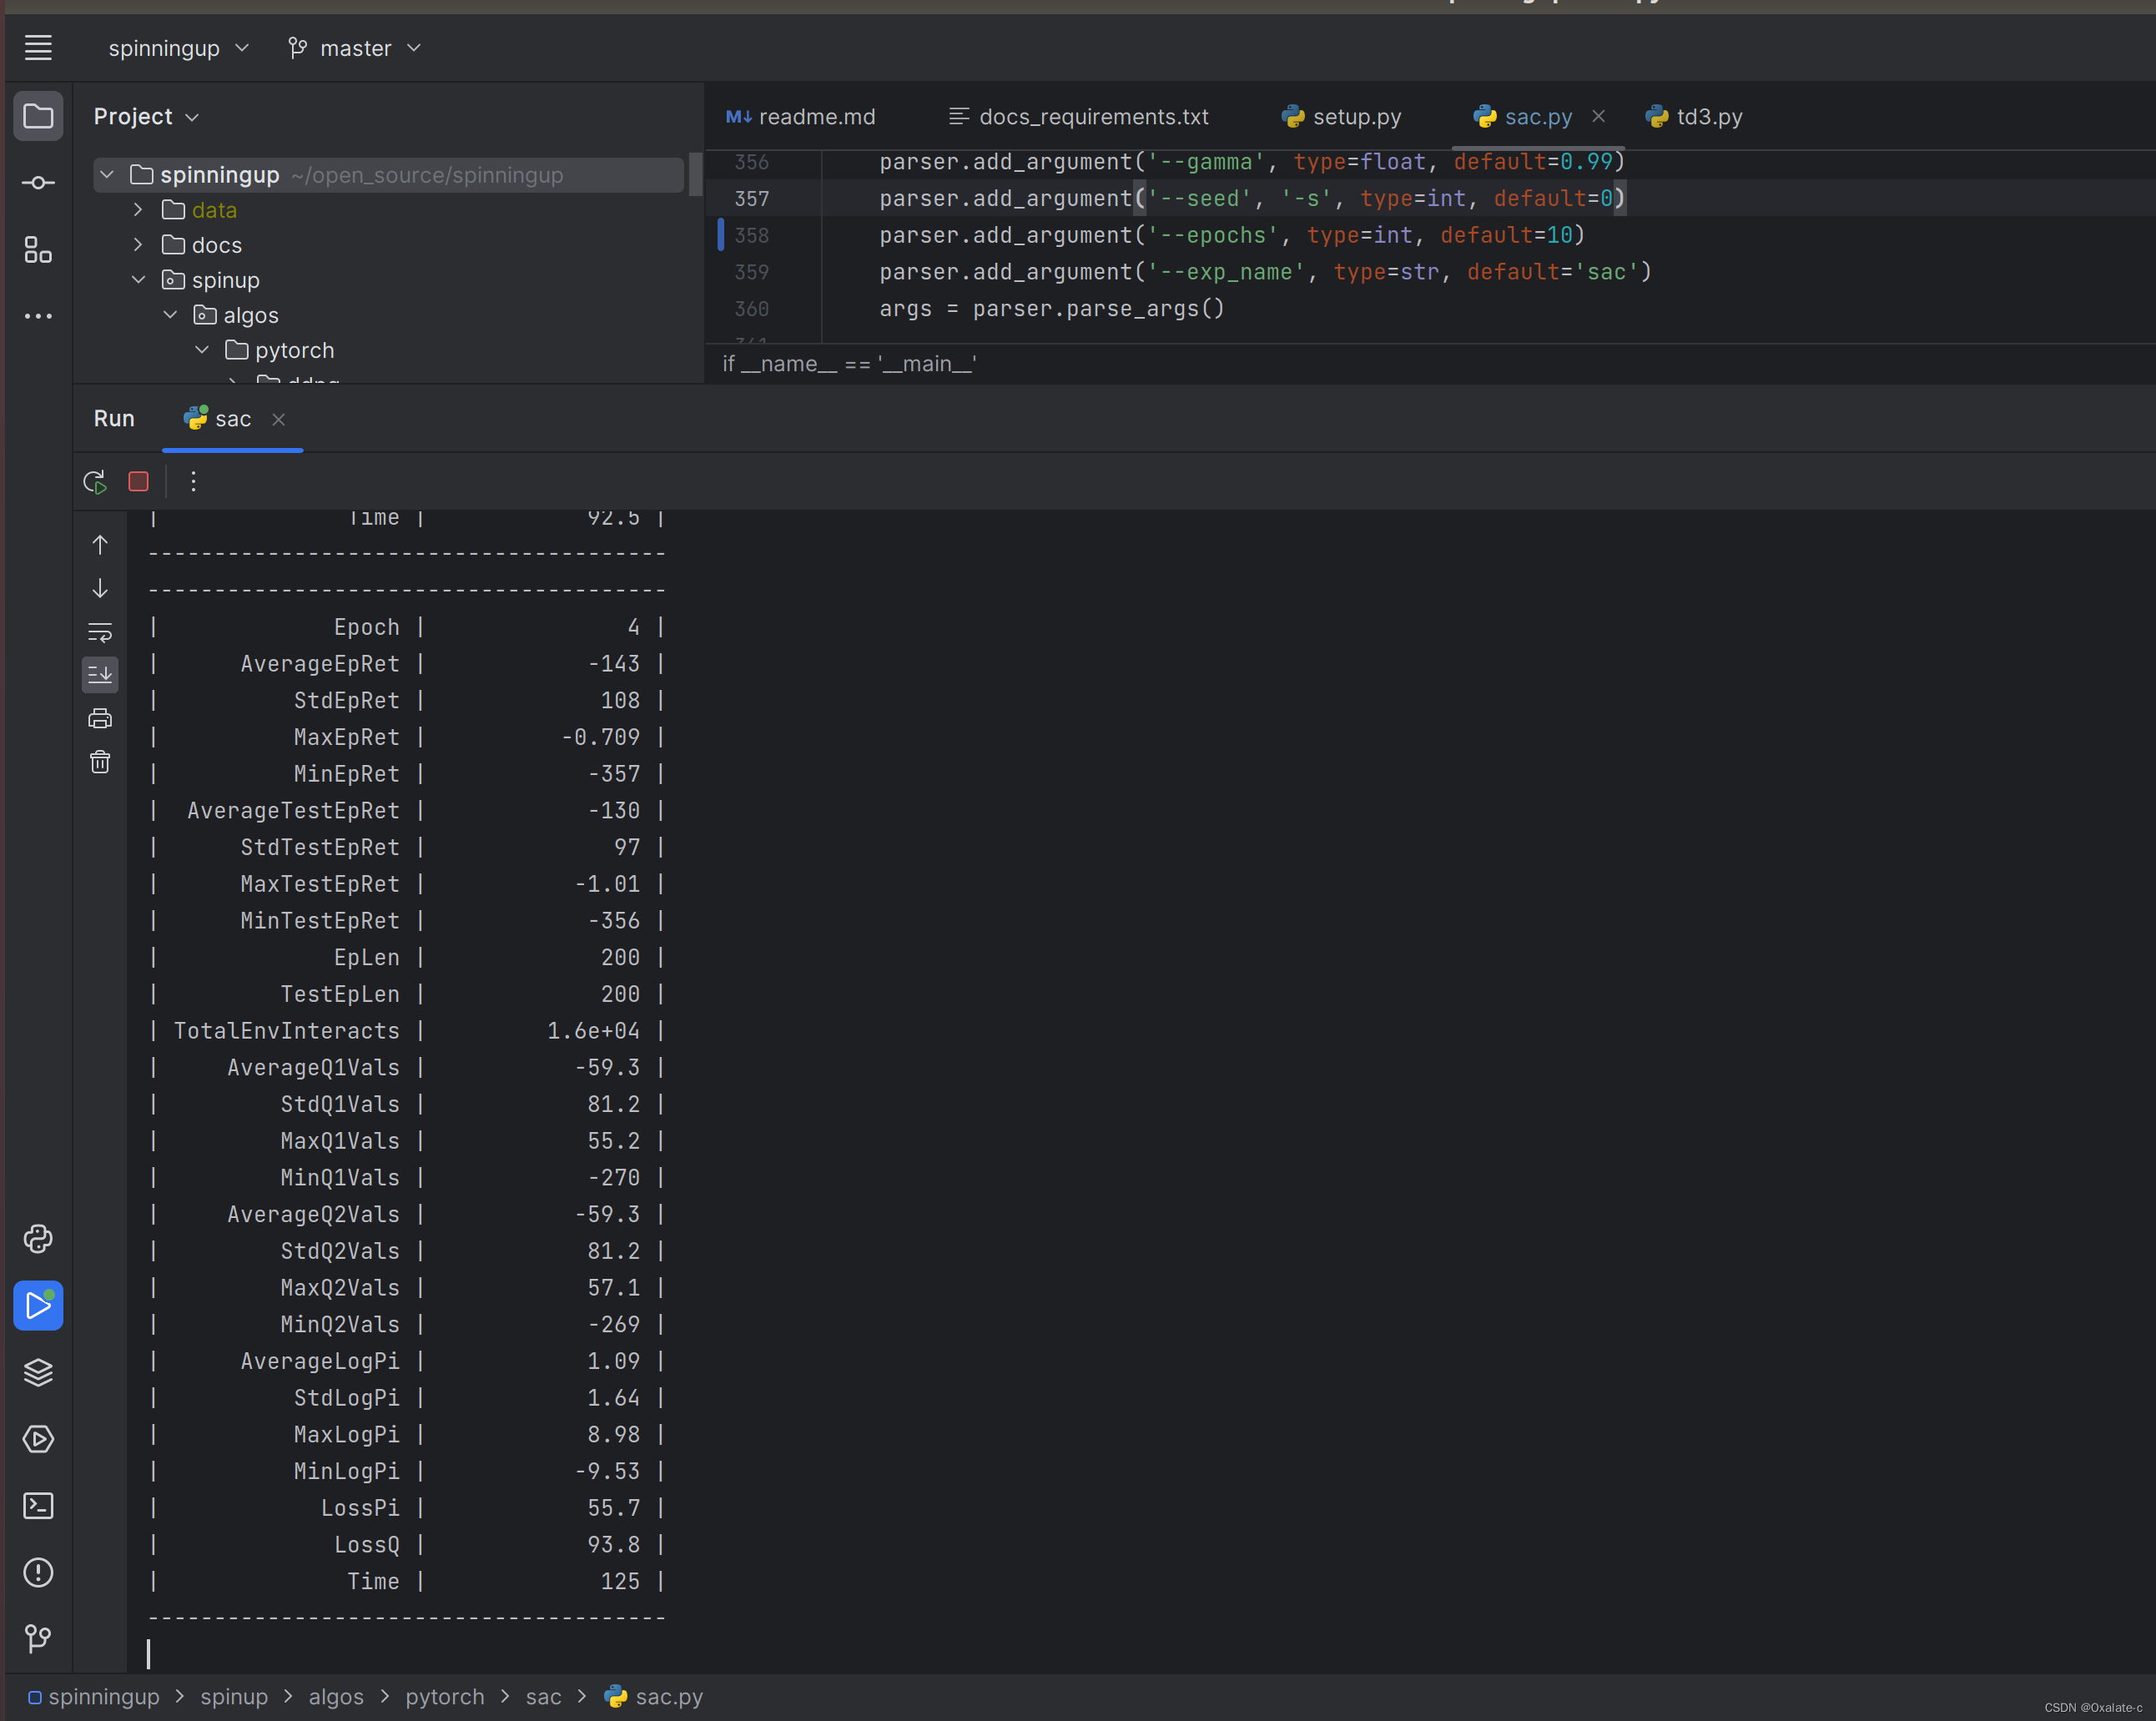Open the Structure tool window
The width and height of the screenshot is (2156, 1721).
point(38,250)
